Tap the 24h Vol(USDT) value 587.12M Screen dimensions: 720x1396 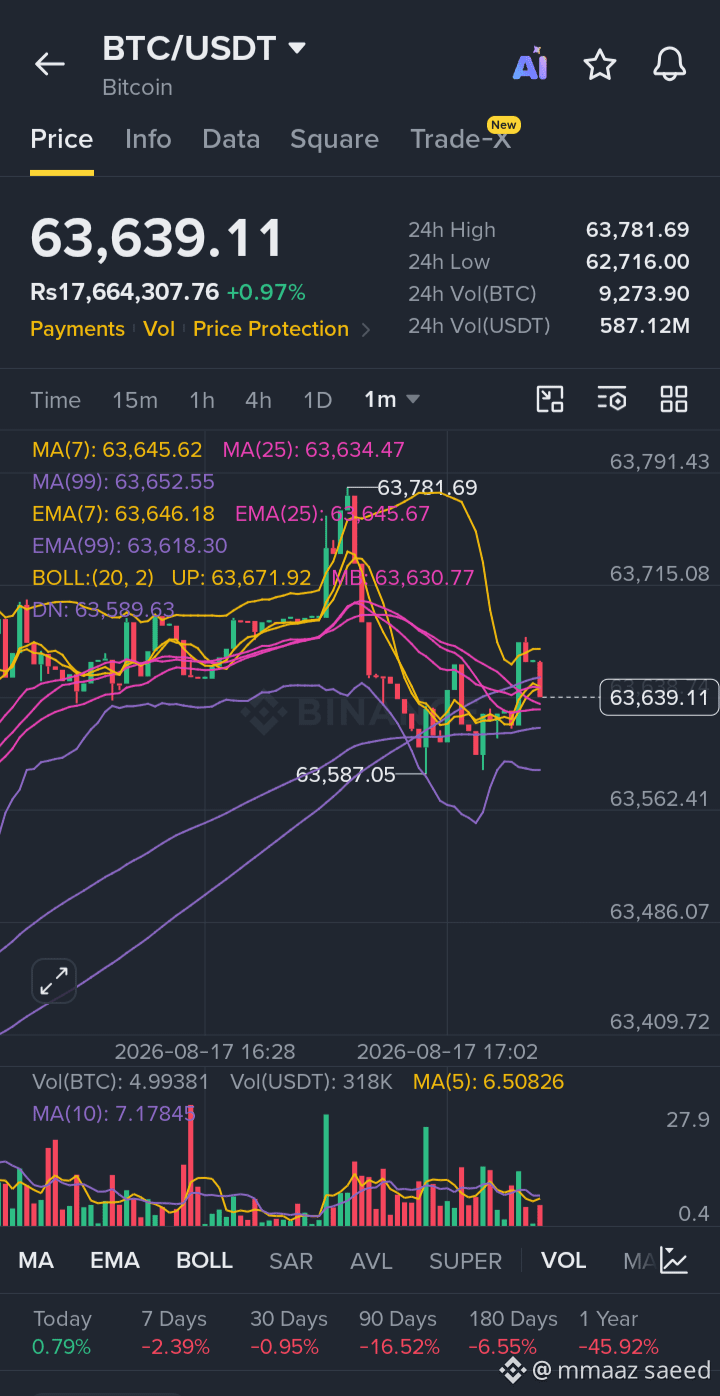(x=645, y=326)
